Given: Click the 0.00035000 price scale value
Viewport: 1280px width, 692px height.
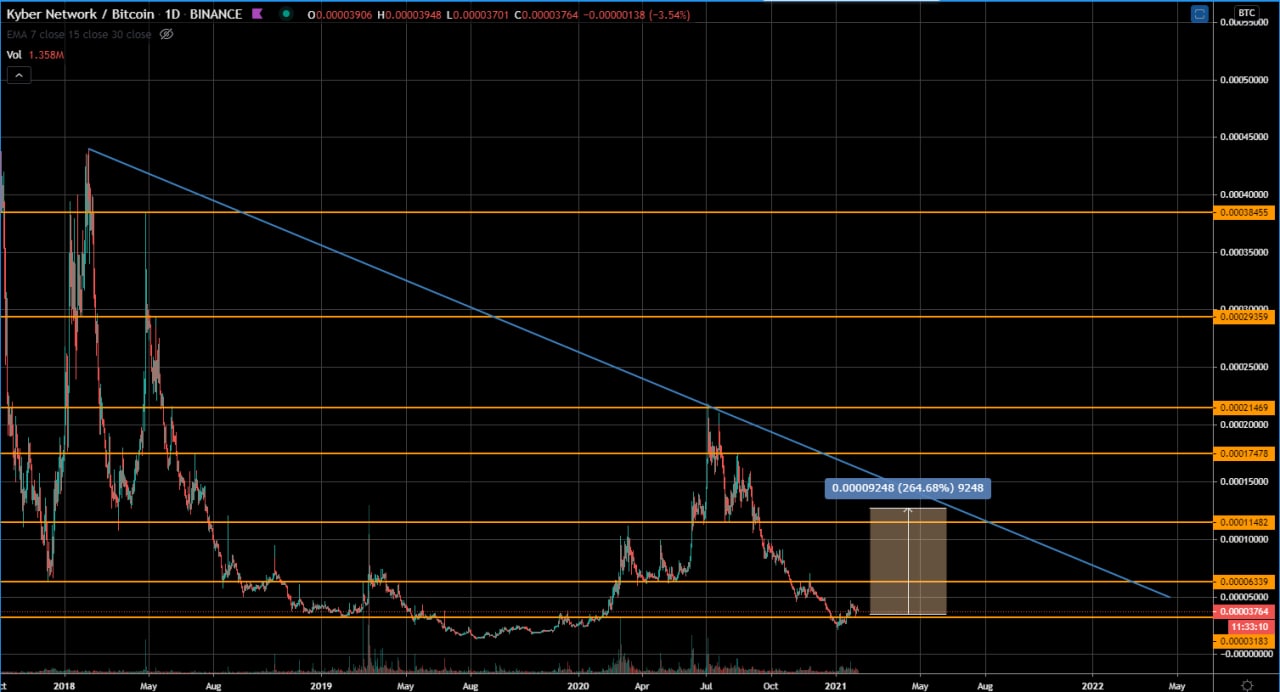Looking at the screenshot, I should pyautogui.click(x=1246, y=252).
